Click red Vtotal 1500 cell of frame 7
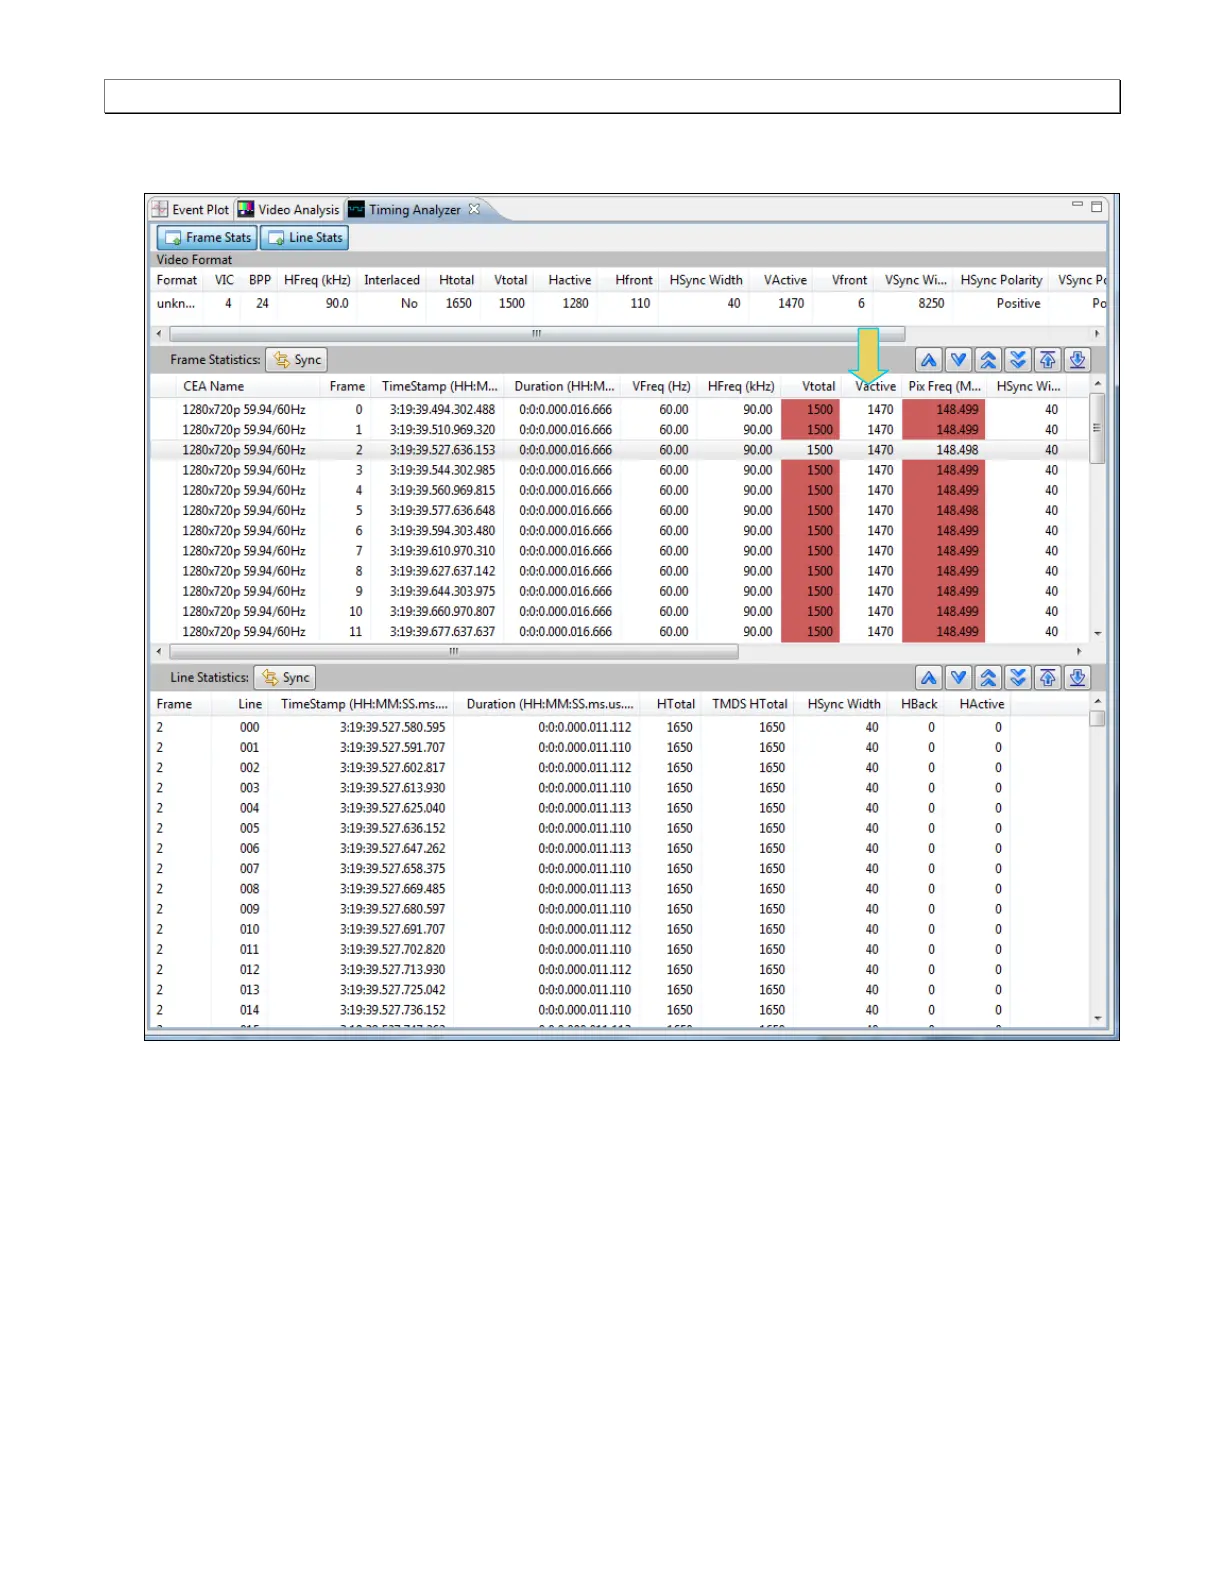This screenshot has height=1584, width=1224. [x=811, y=551]
